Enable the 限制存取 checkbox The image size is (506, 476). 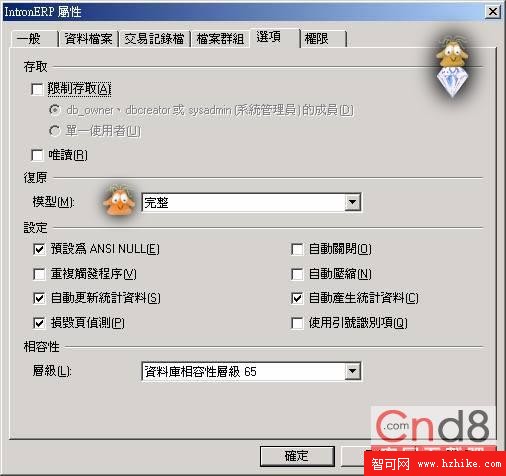(37, 89)
